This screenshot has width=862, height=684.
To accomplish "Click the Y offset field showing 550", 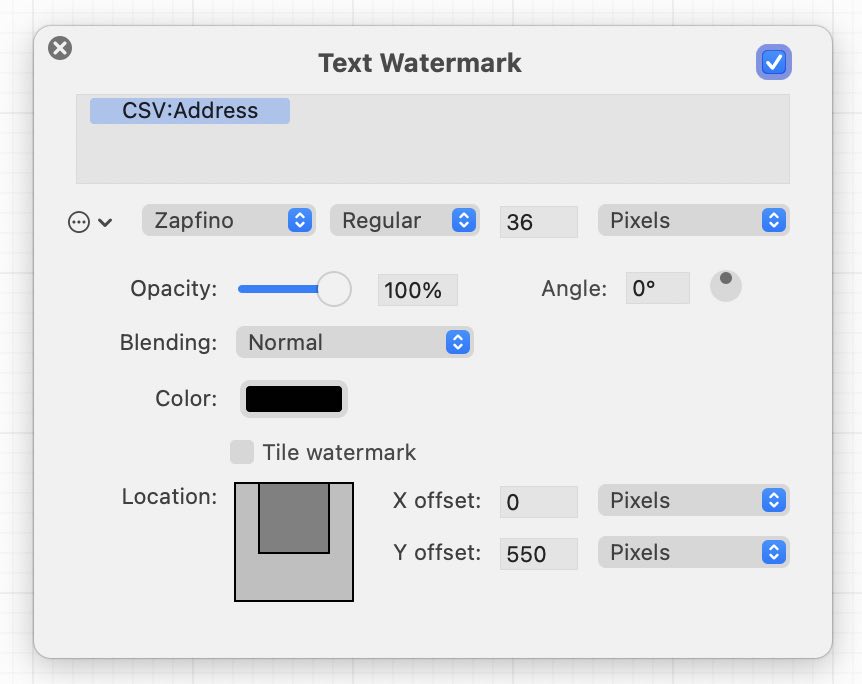I will [538, 553].
